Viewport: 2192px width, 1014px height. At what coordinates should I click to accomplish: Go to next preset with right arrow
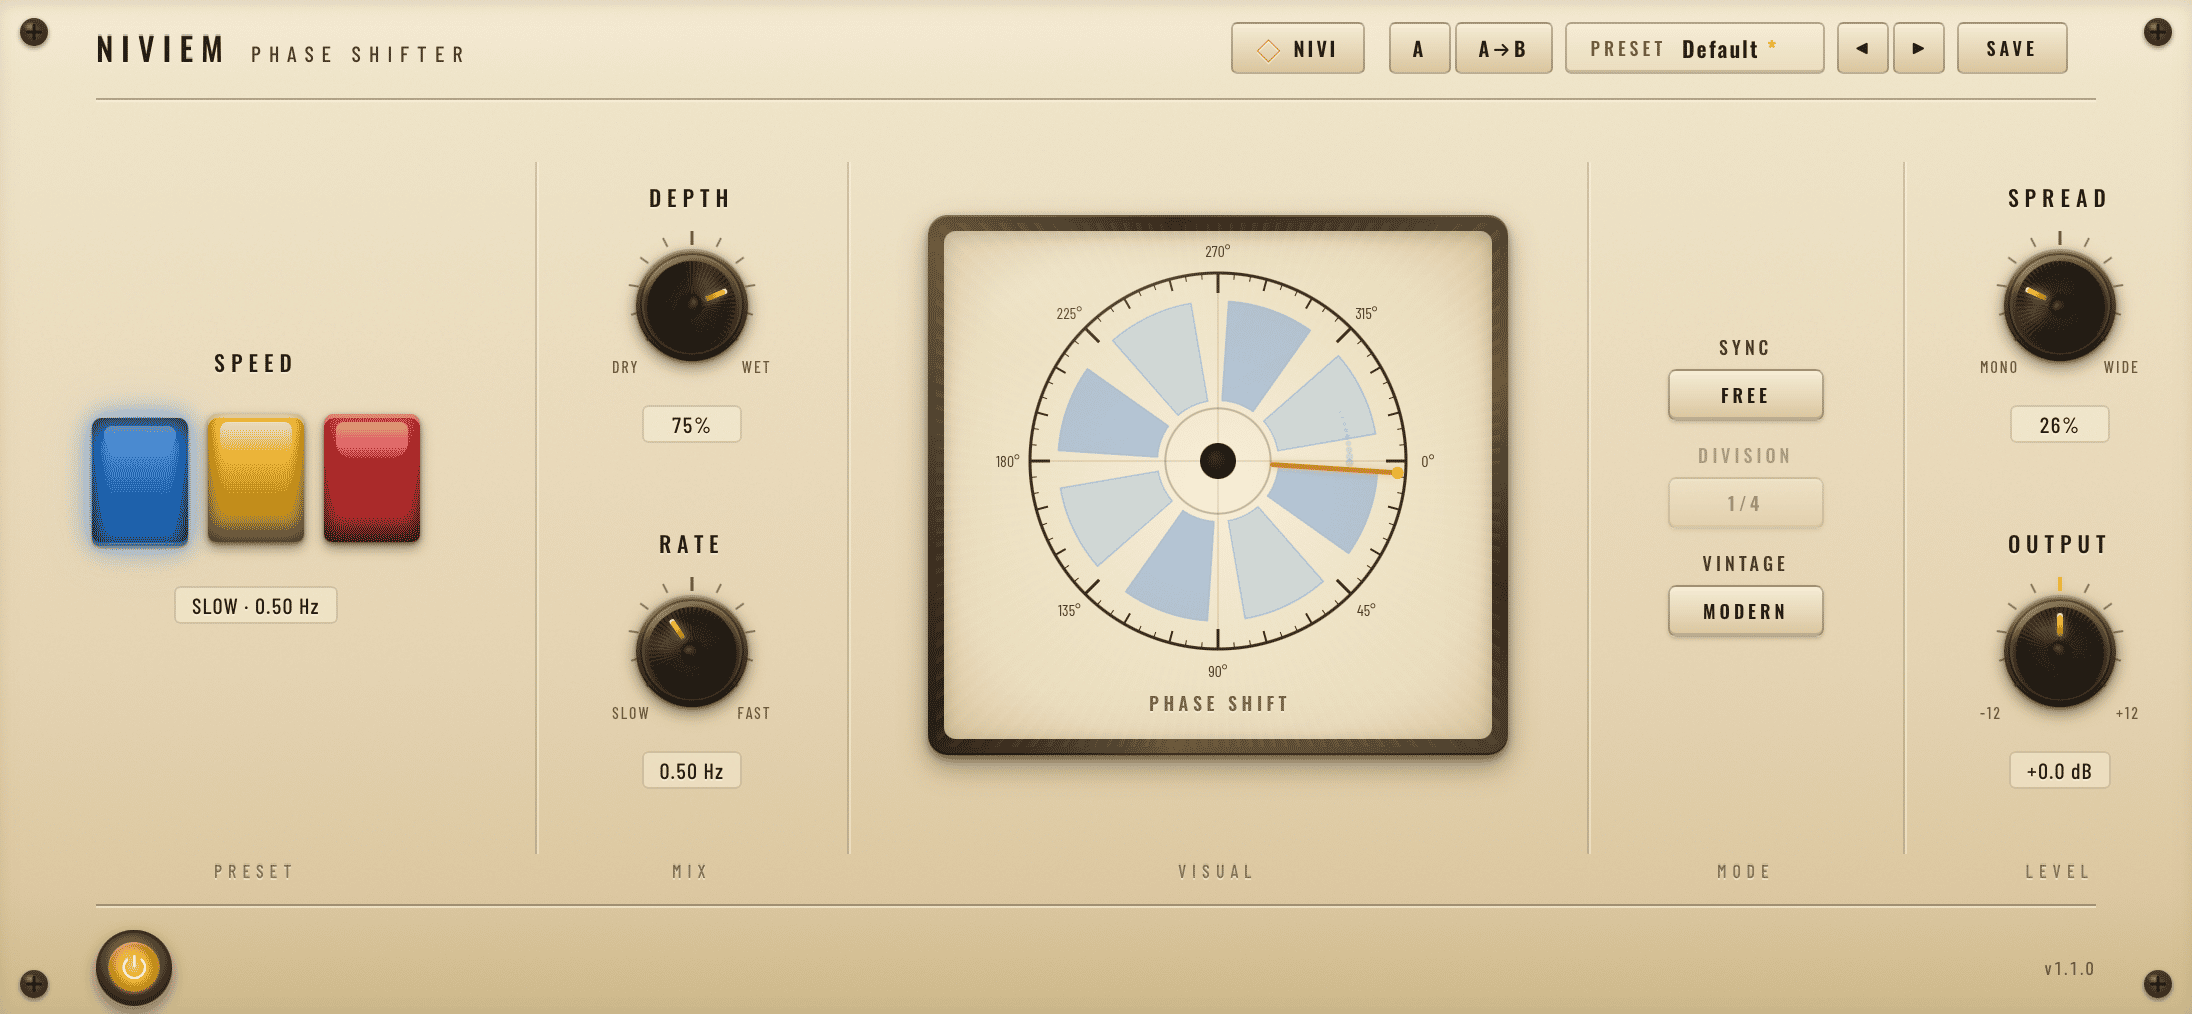pyautogui.click(x=1918, y=48)
